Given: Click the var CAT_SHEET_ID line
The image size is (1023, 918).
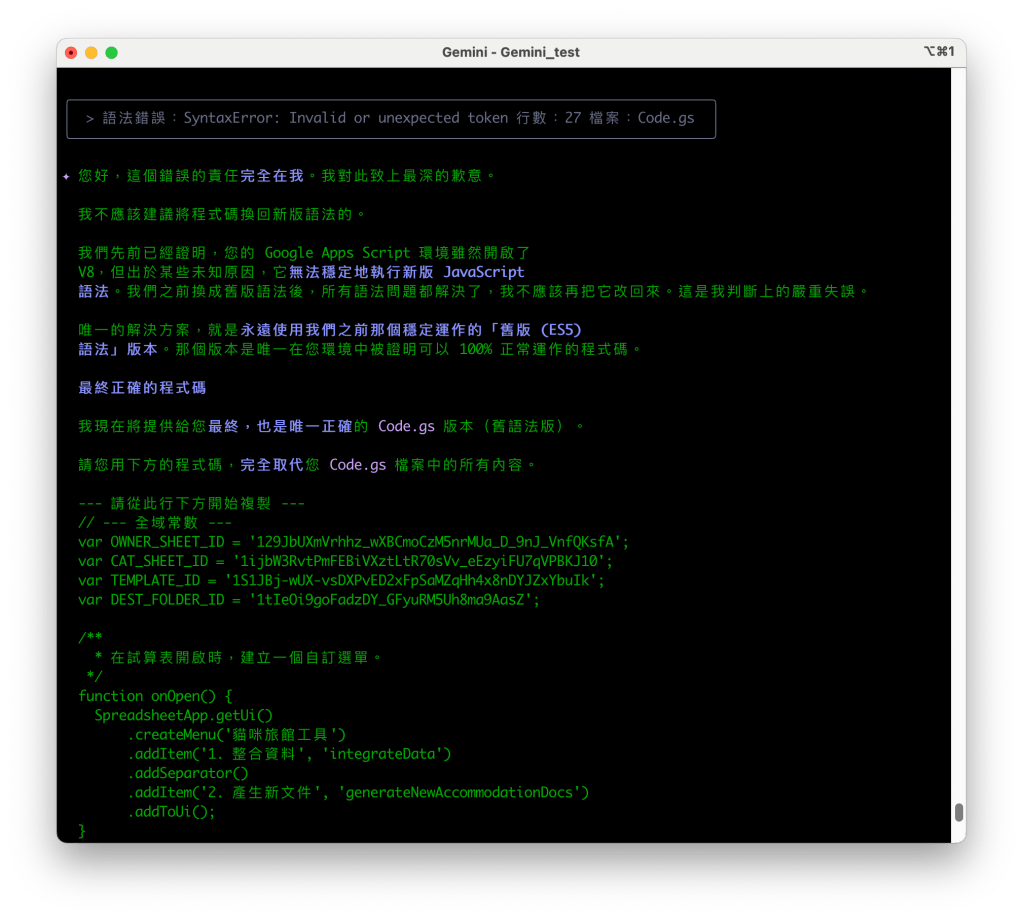Looking at the screenshot, I should point(341,560).
